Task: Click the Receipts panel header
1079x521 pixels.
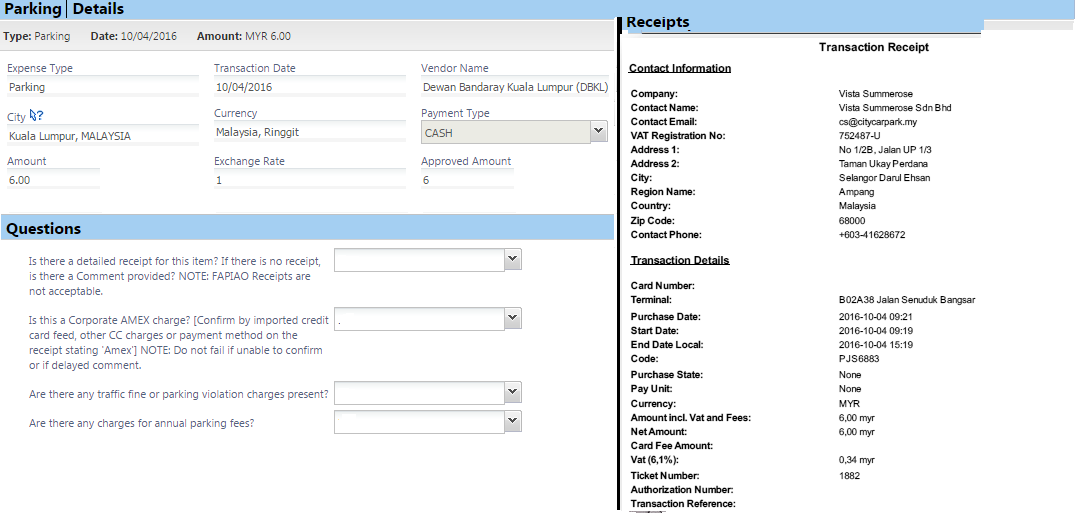Action: (658, 23)
